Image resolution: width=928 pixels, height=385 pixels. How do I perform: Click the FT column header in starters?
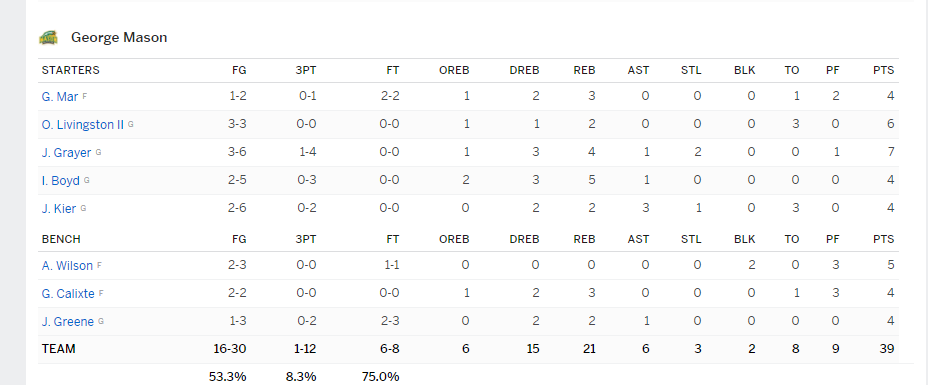[x=393, y=70]
